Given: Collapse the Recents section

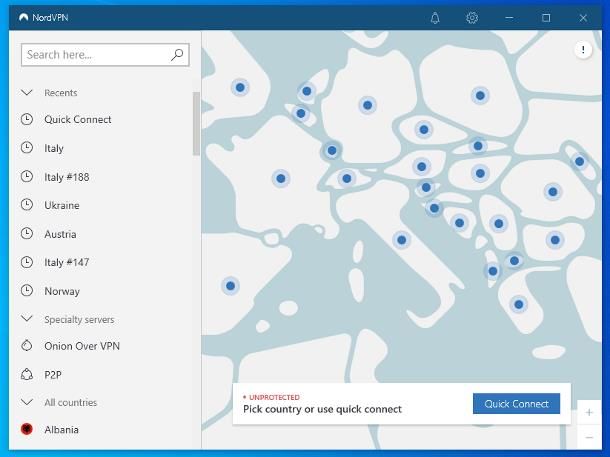Looking at the screenshot, I should point(27,93).
